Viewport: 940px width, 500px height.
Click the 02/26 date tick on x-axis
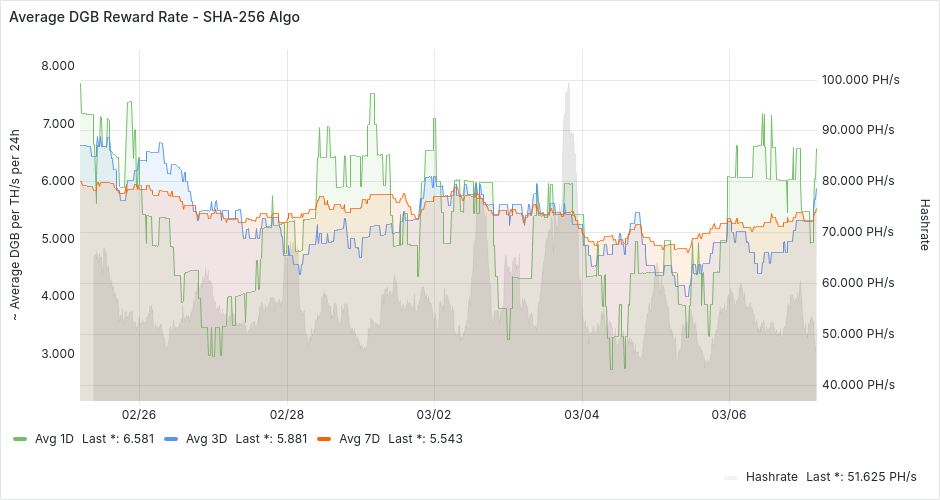pyautogui.click(x=139, y=414)
